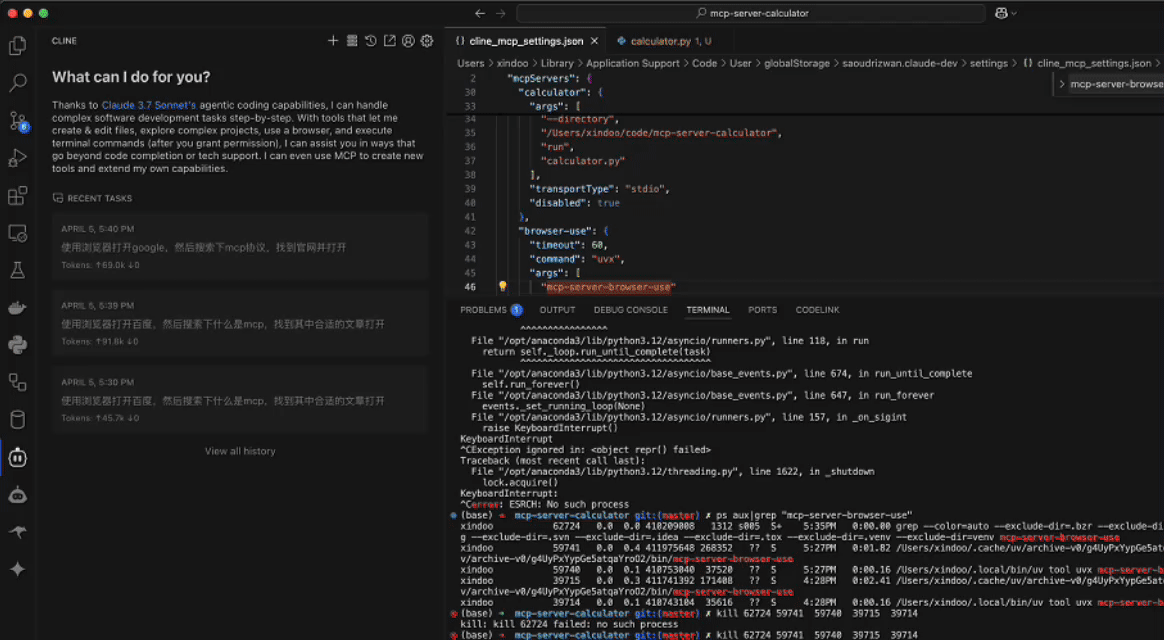Open the Python view in activity bar
1164x640 pixels.
[x=17, y=345]
